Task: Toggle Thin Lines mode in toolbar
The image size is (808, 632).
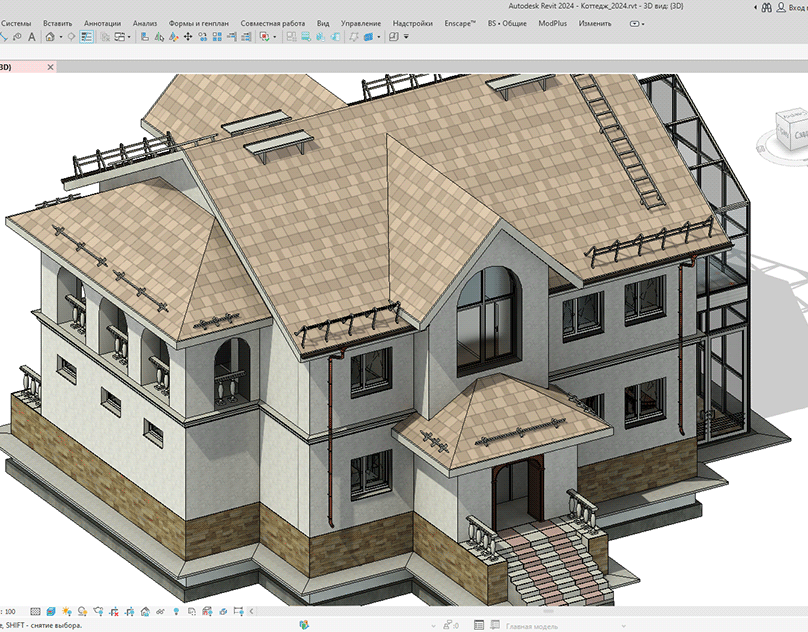Action: (87, 37)
